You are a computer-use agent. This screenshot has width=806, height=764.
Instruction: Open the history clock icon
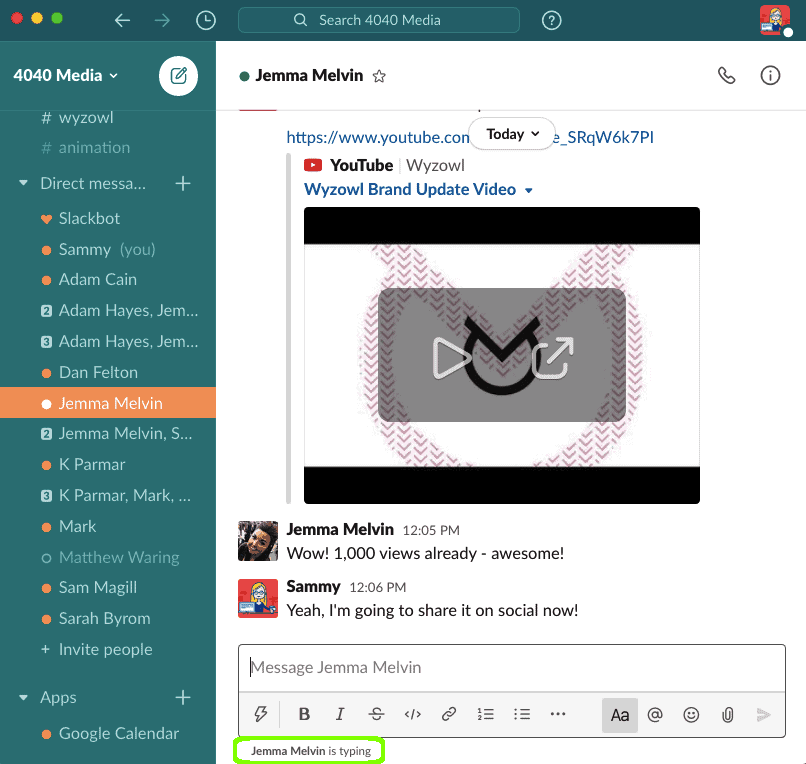pos(206,20)
